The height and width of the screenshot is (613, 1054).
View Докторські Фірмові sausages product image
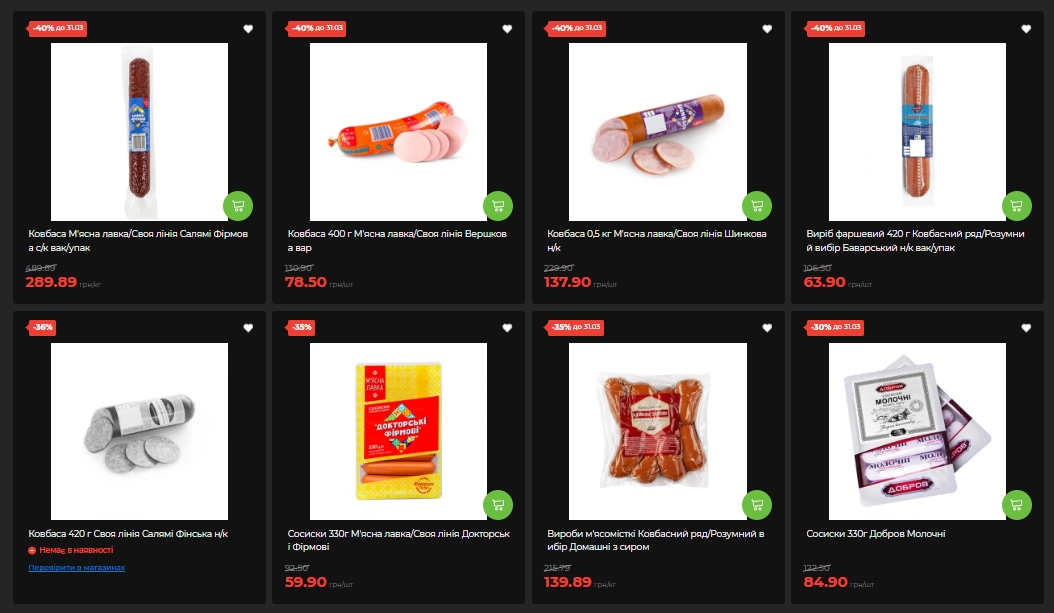[398, 432]
